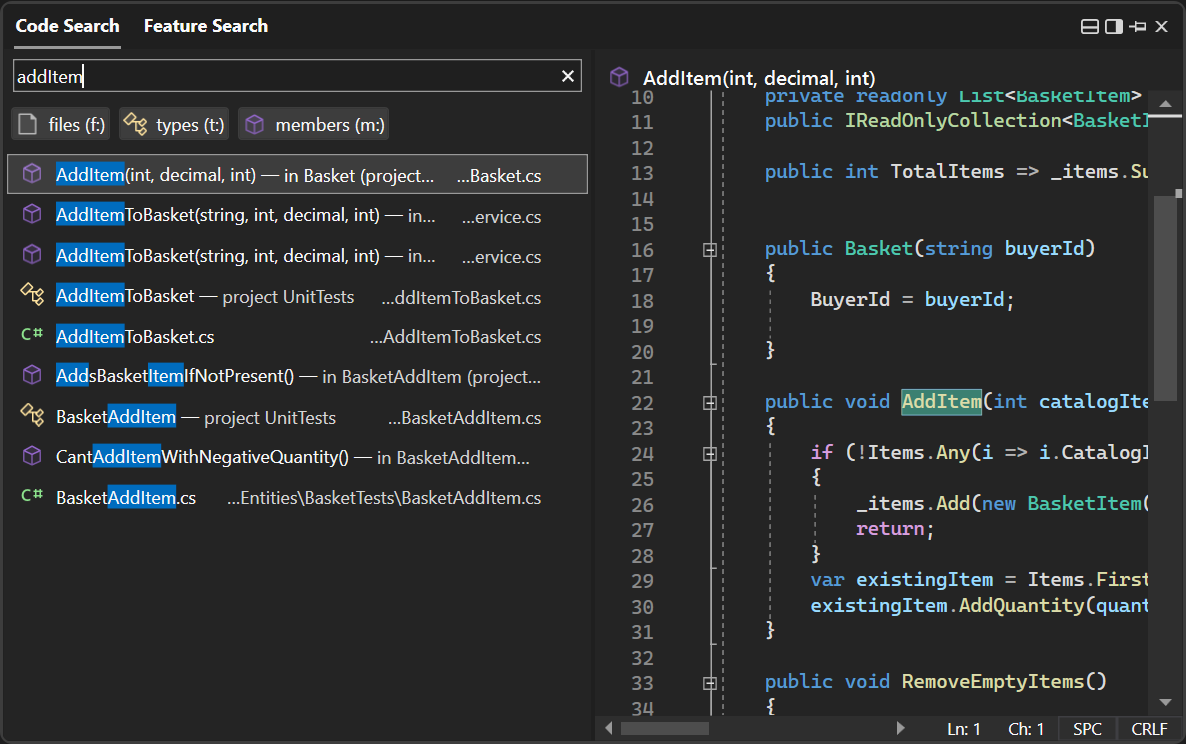
Task: Toggle the files (f:) filter
Action: click(x=62, y=125)
